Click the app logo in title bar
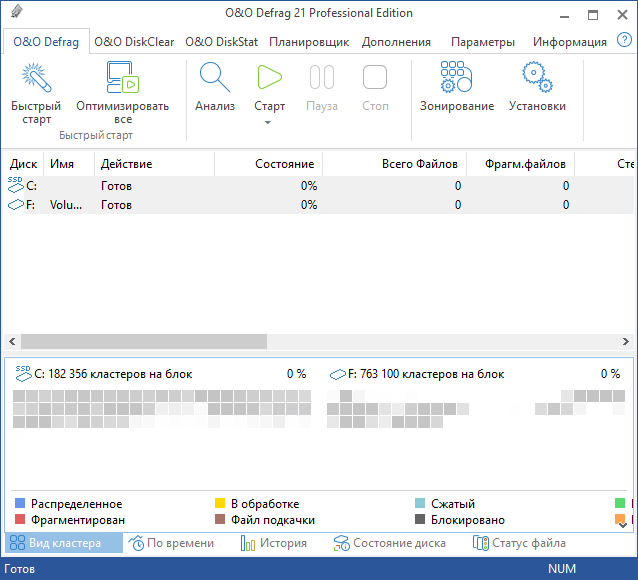This screenshot has height=580, width=638. click(x=17, y=12)
